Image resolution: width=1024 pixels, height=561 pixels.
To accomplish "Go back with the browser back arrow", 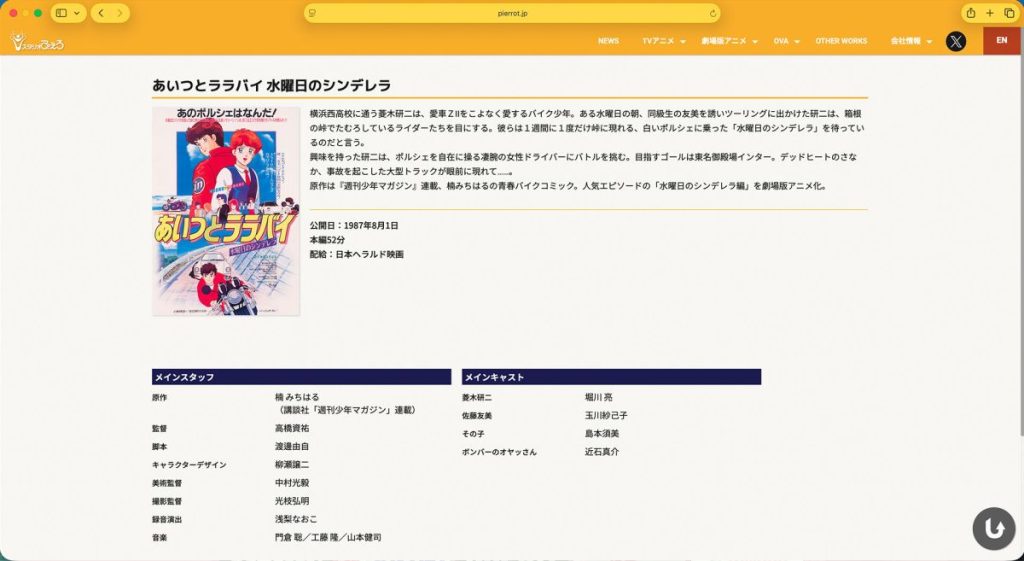I will click(101, 13).
